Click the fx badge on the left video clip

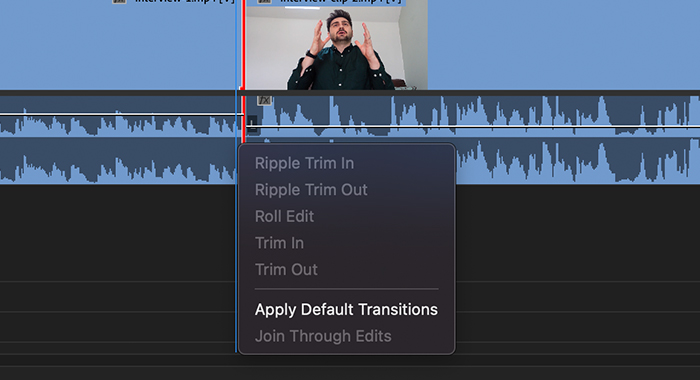pyautogui.click(x=119, y=1)
